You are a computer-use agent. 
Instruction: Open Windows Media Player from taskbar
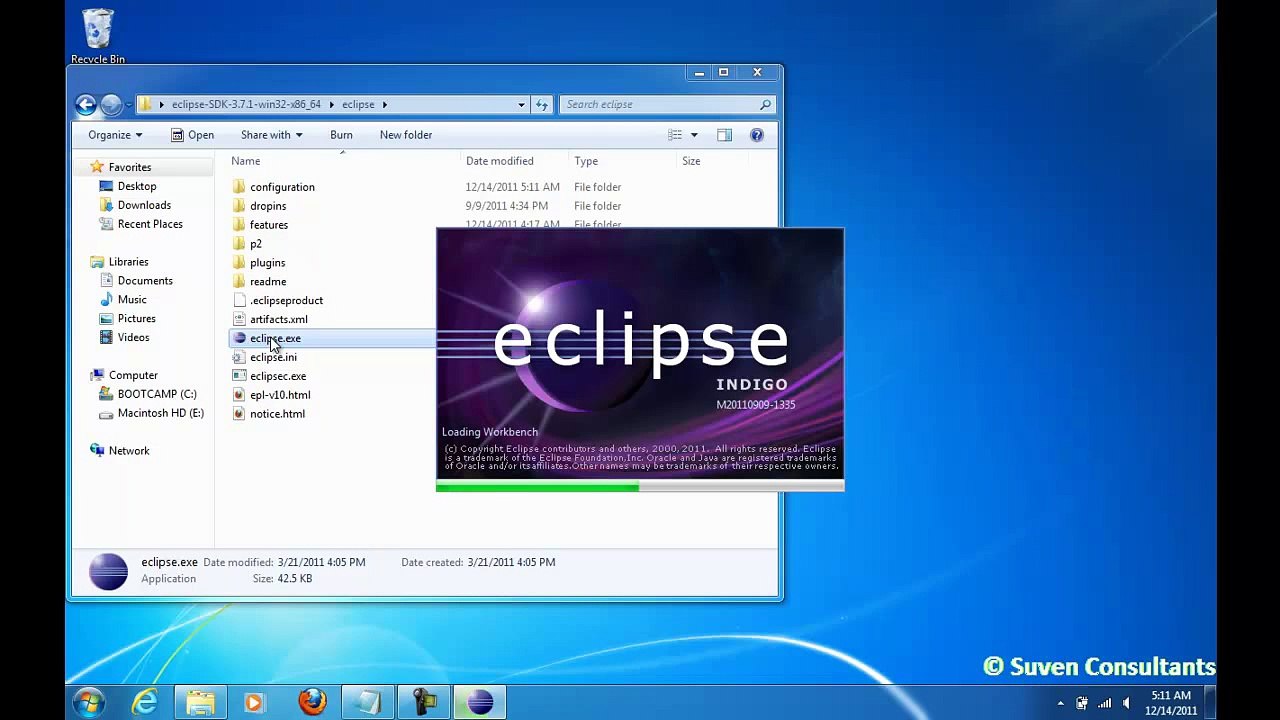coord(254,702)
